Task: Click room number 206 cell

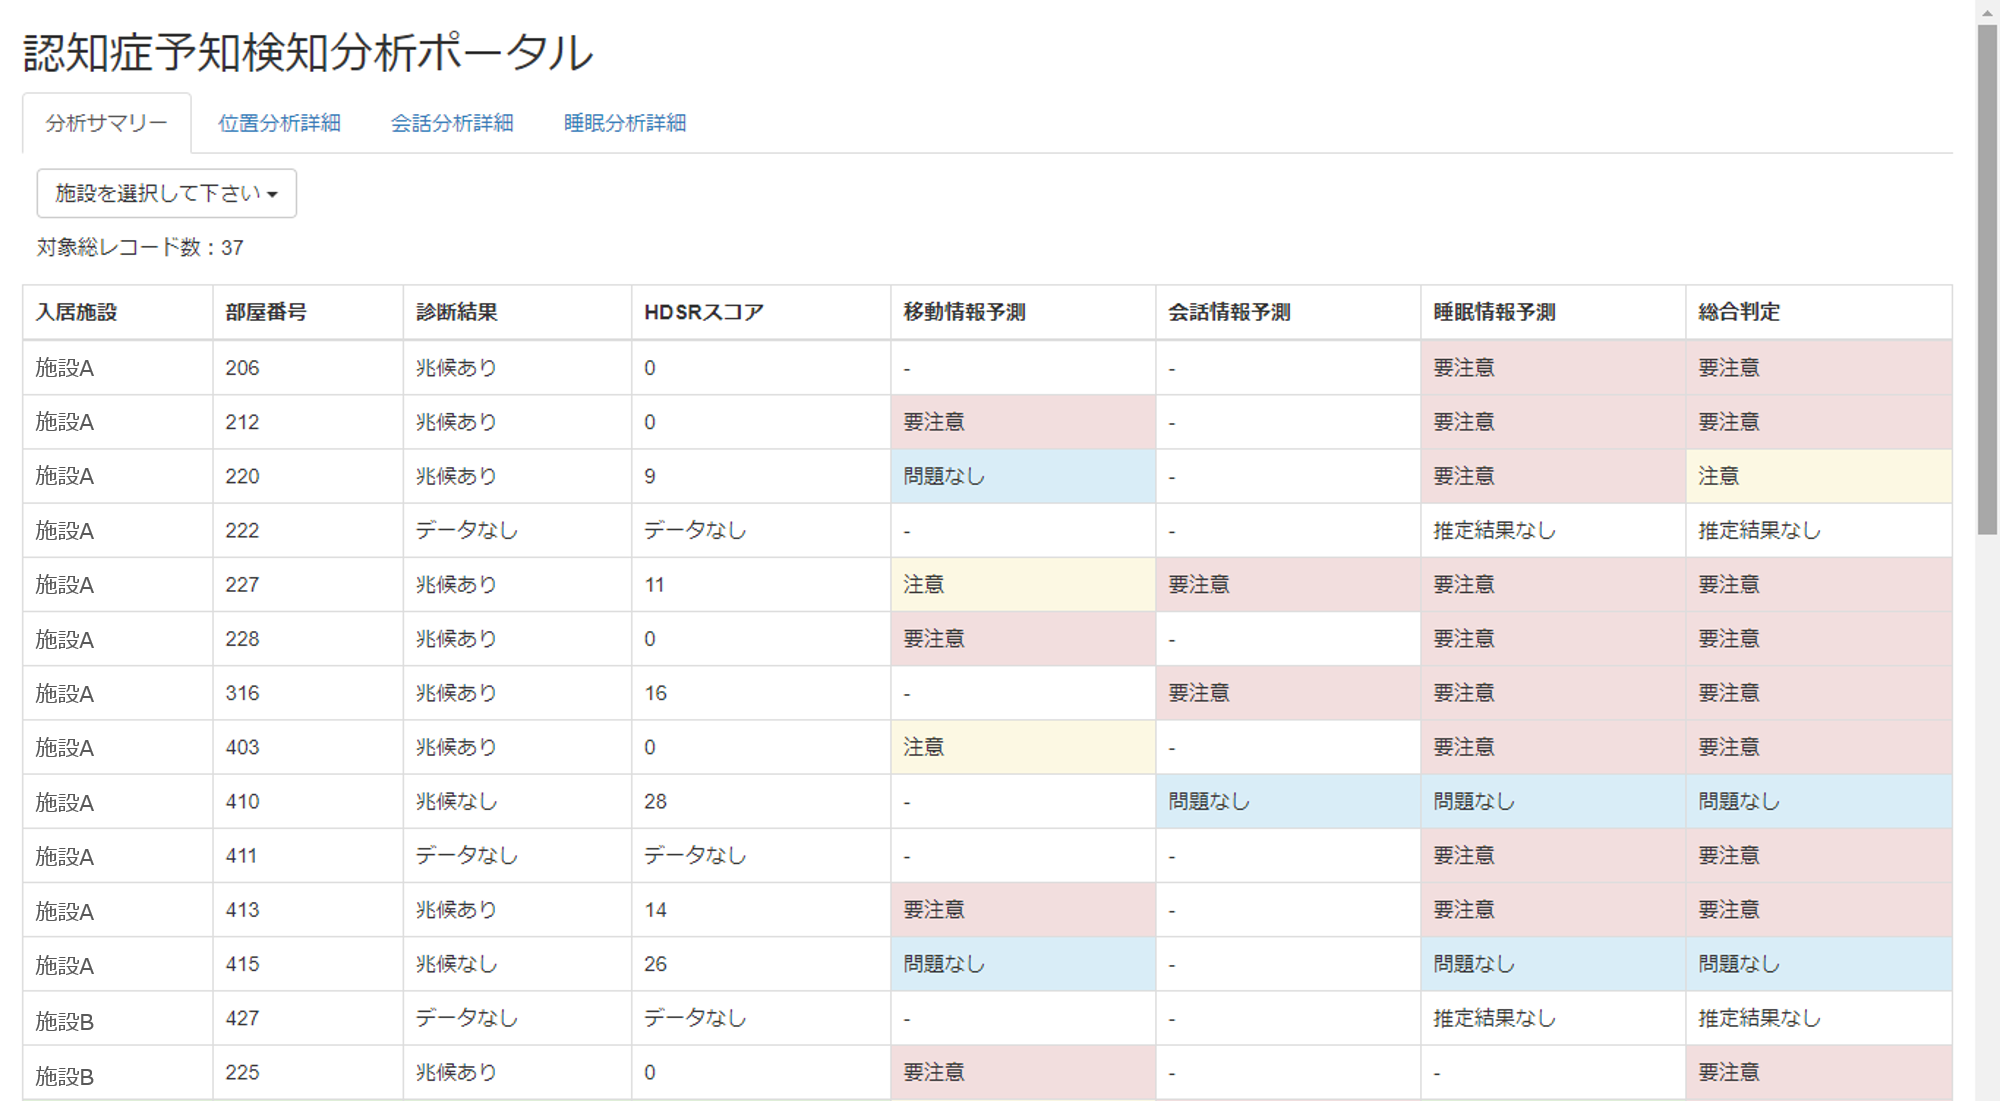Action: (242, 368)
